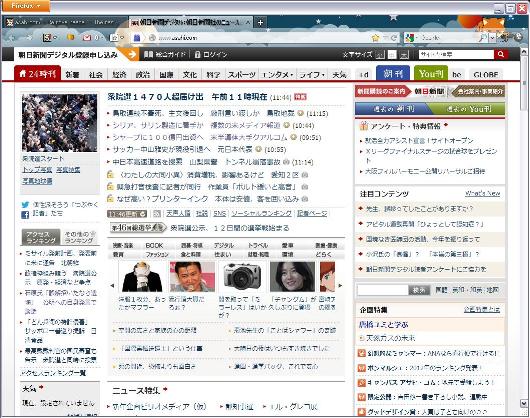Open the 24時刊 home tab

[x=38, y=74]
